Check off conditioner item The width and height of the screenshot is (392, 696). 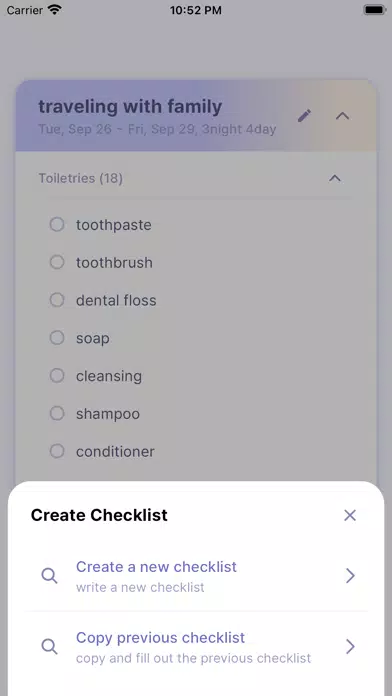click(x=57, y=451)
